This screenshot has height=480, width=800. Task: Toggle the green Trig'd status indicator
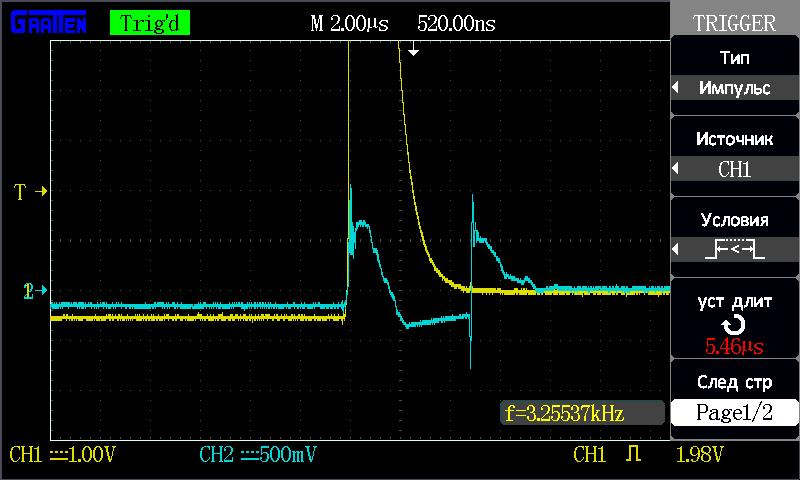(149, 22)
